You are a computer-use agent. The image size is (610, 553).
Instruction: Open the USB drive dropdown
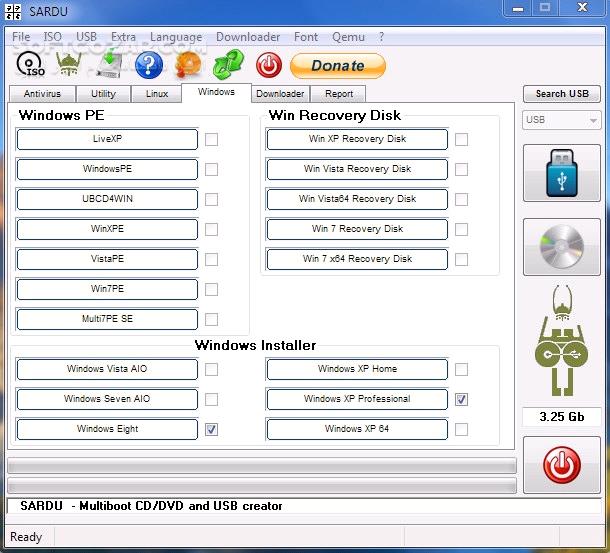click(561, 120)
